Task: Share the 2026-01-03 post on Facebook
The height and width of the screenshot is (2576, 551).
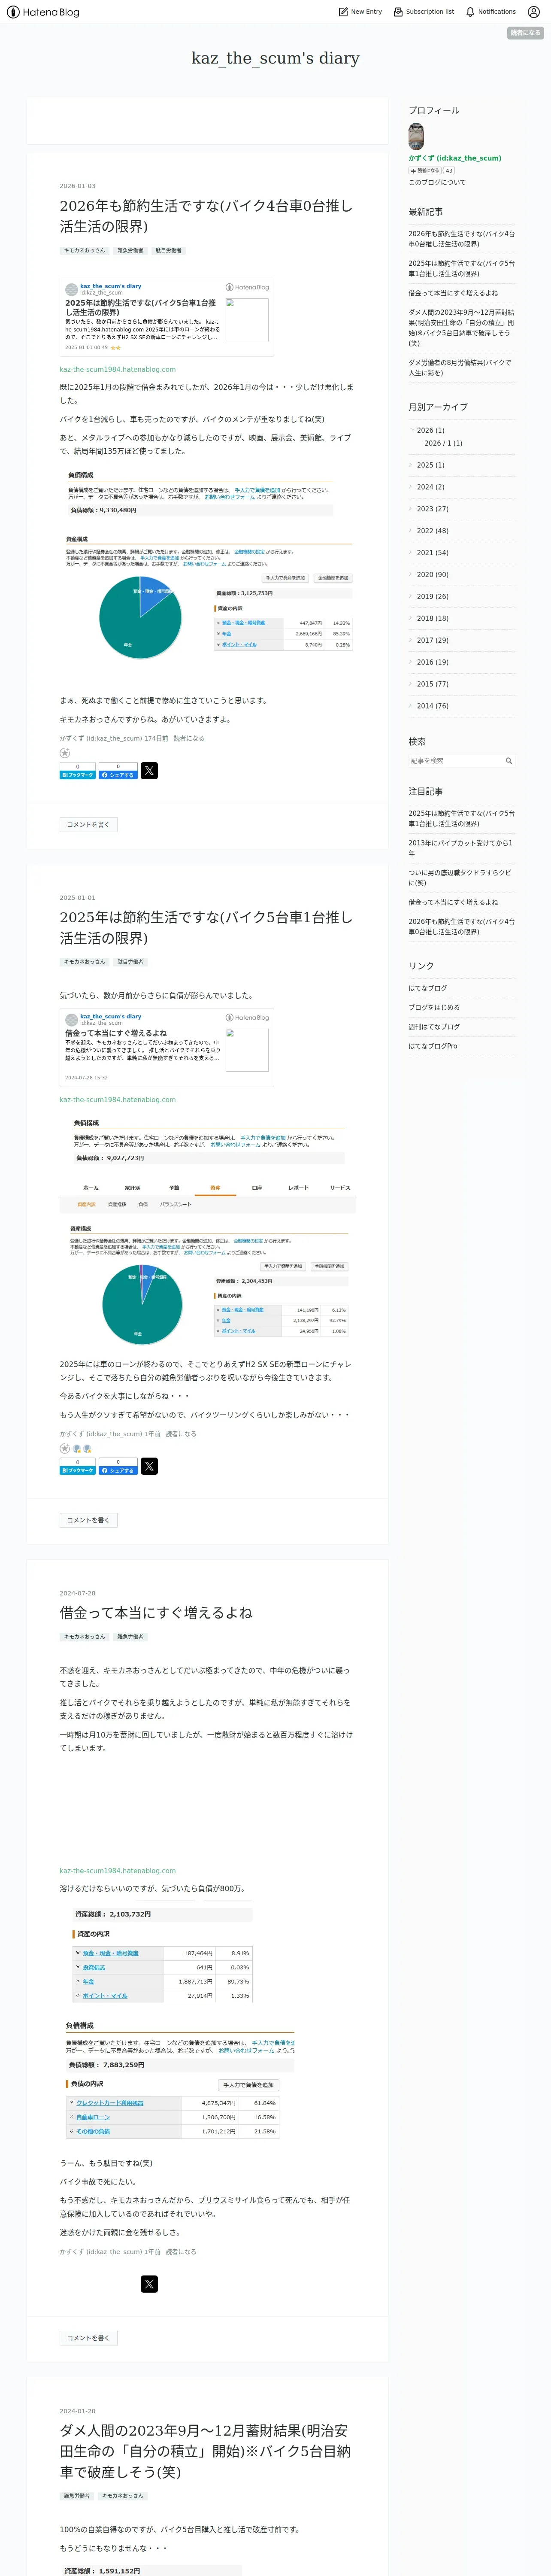Action: tap(118, 771)
